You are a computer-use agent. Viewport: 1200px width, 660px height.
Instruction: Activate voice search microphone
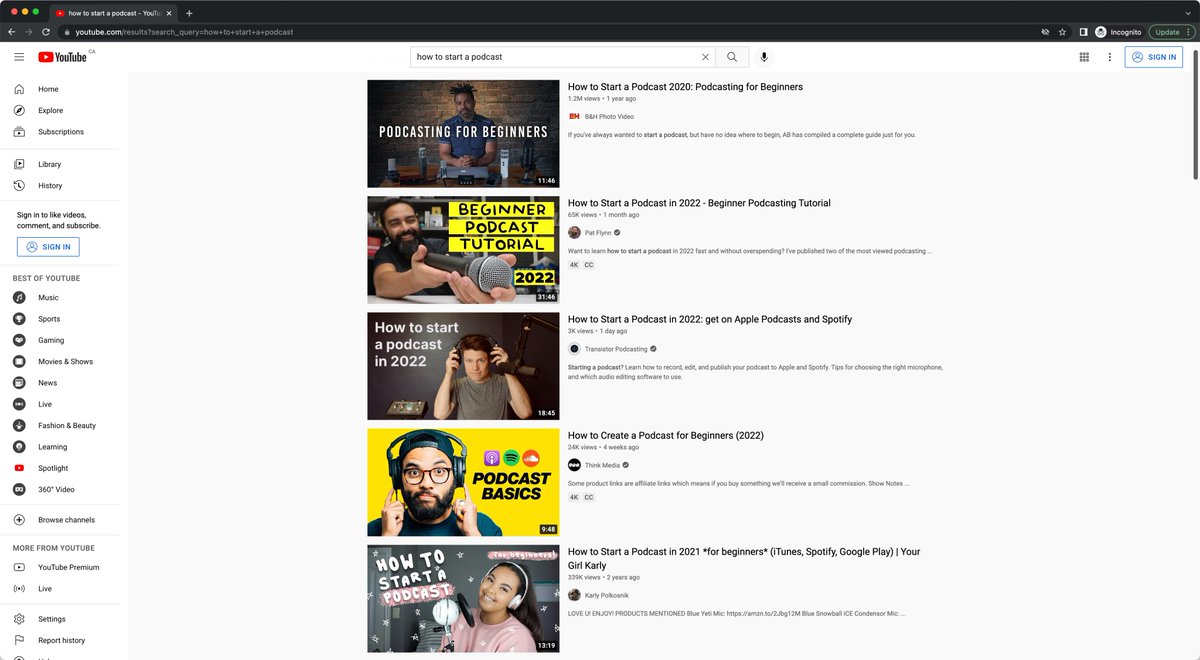point(764,57)
